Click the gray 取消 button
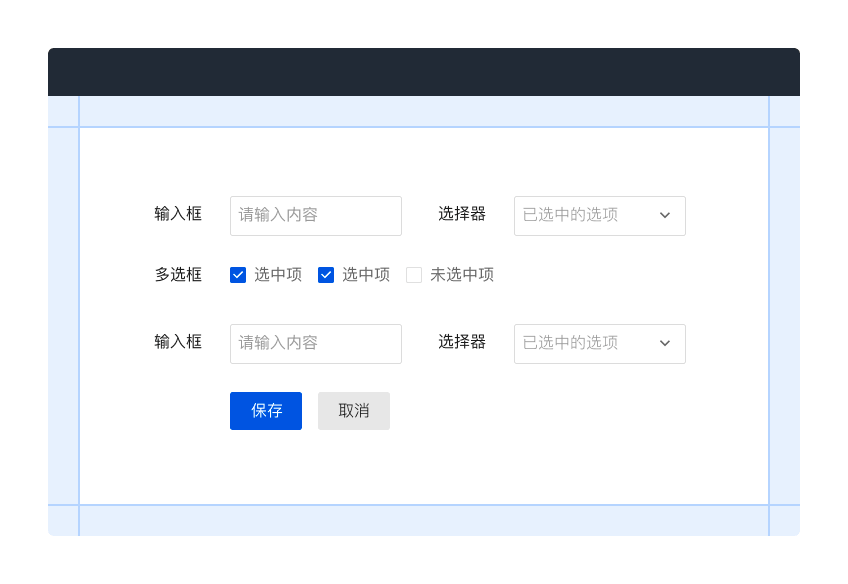The height and width of the screenshot is (584, 848). point(354,411)
